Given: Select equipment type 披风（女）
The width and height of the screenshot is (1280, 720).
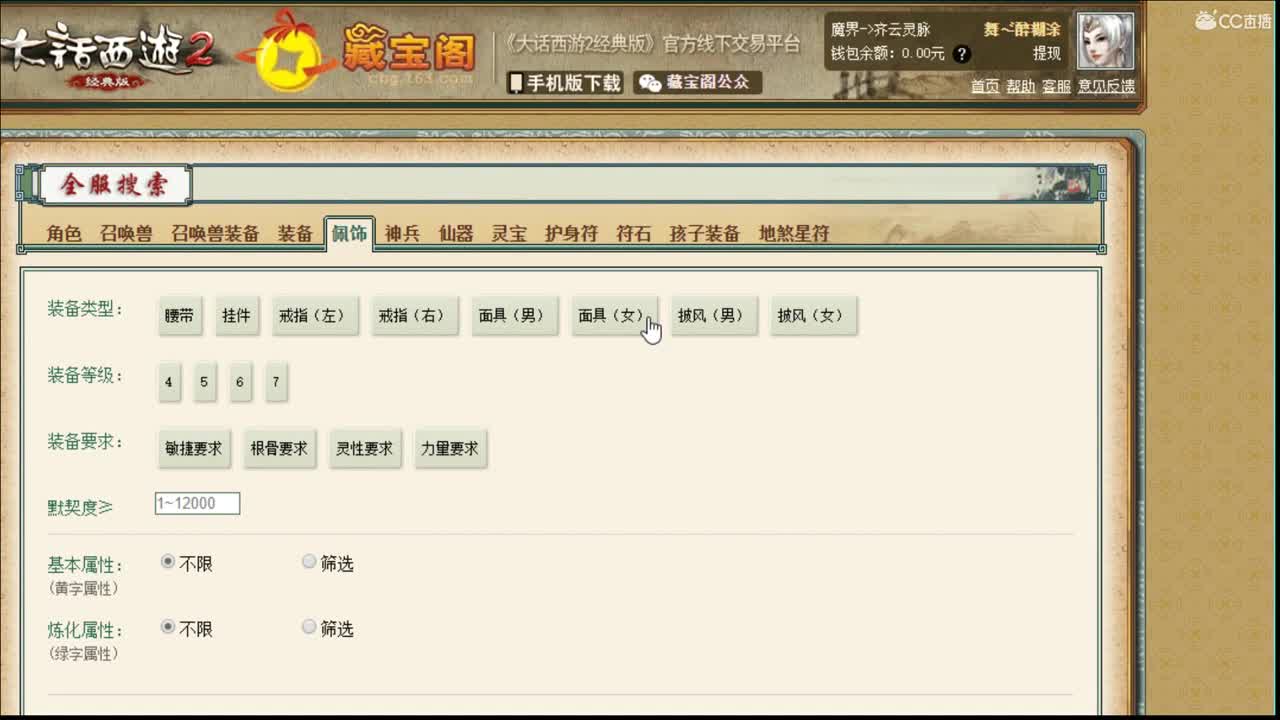Looking at the screenshot, I should click(x=813, y=315).
